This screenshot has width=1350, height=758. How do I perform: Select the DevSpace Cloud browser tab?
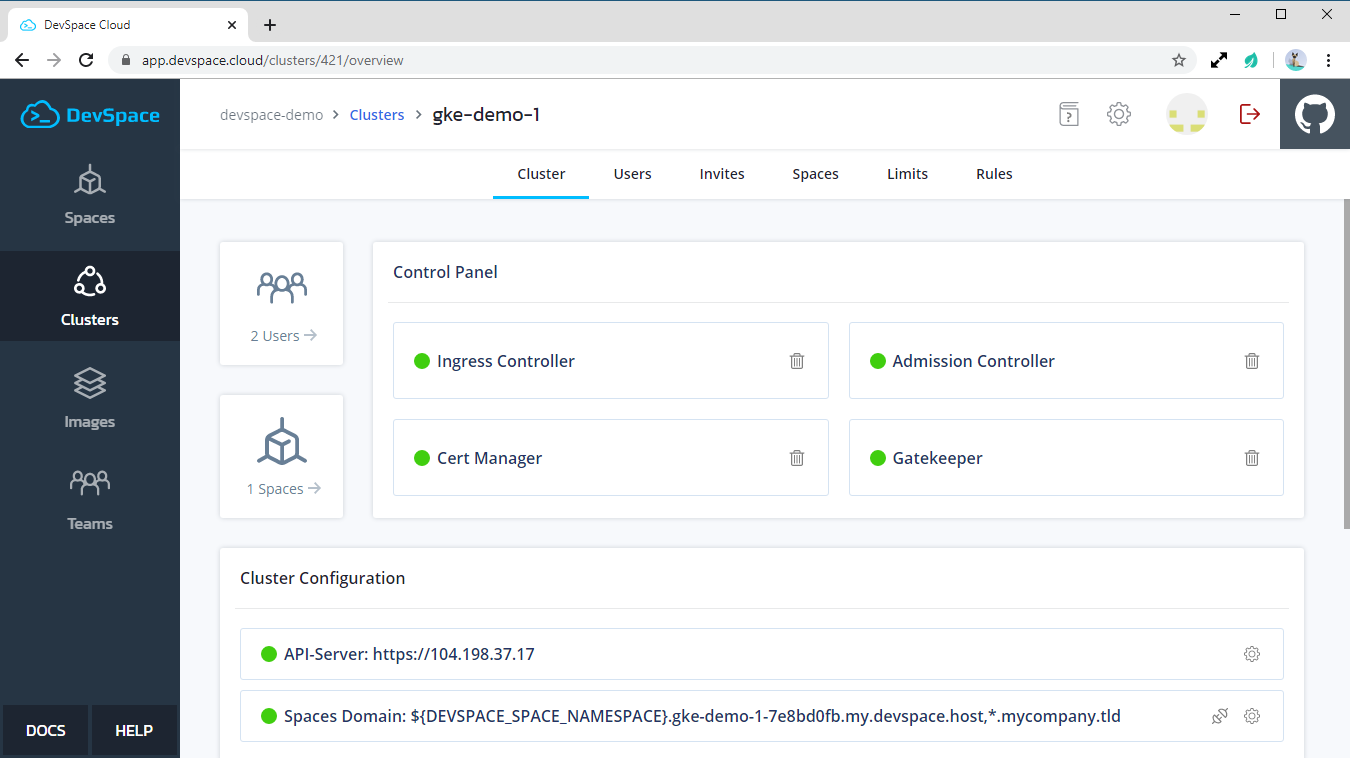pyautogui.click(x=128, y=25)
